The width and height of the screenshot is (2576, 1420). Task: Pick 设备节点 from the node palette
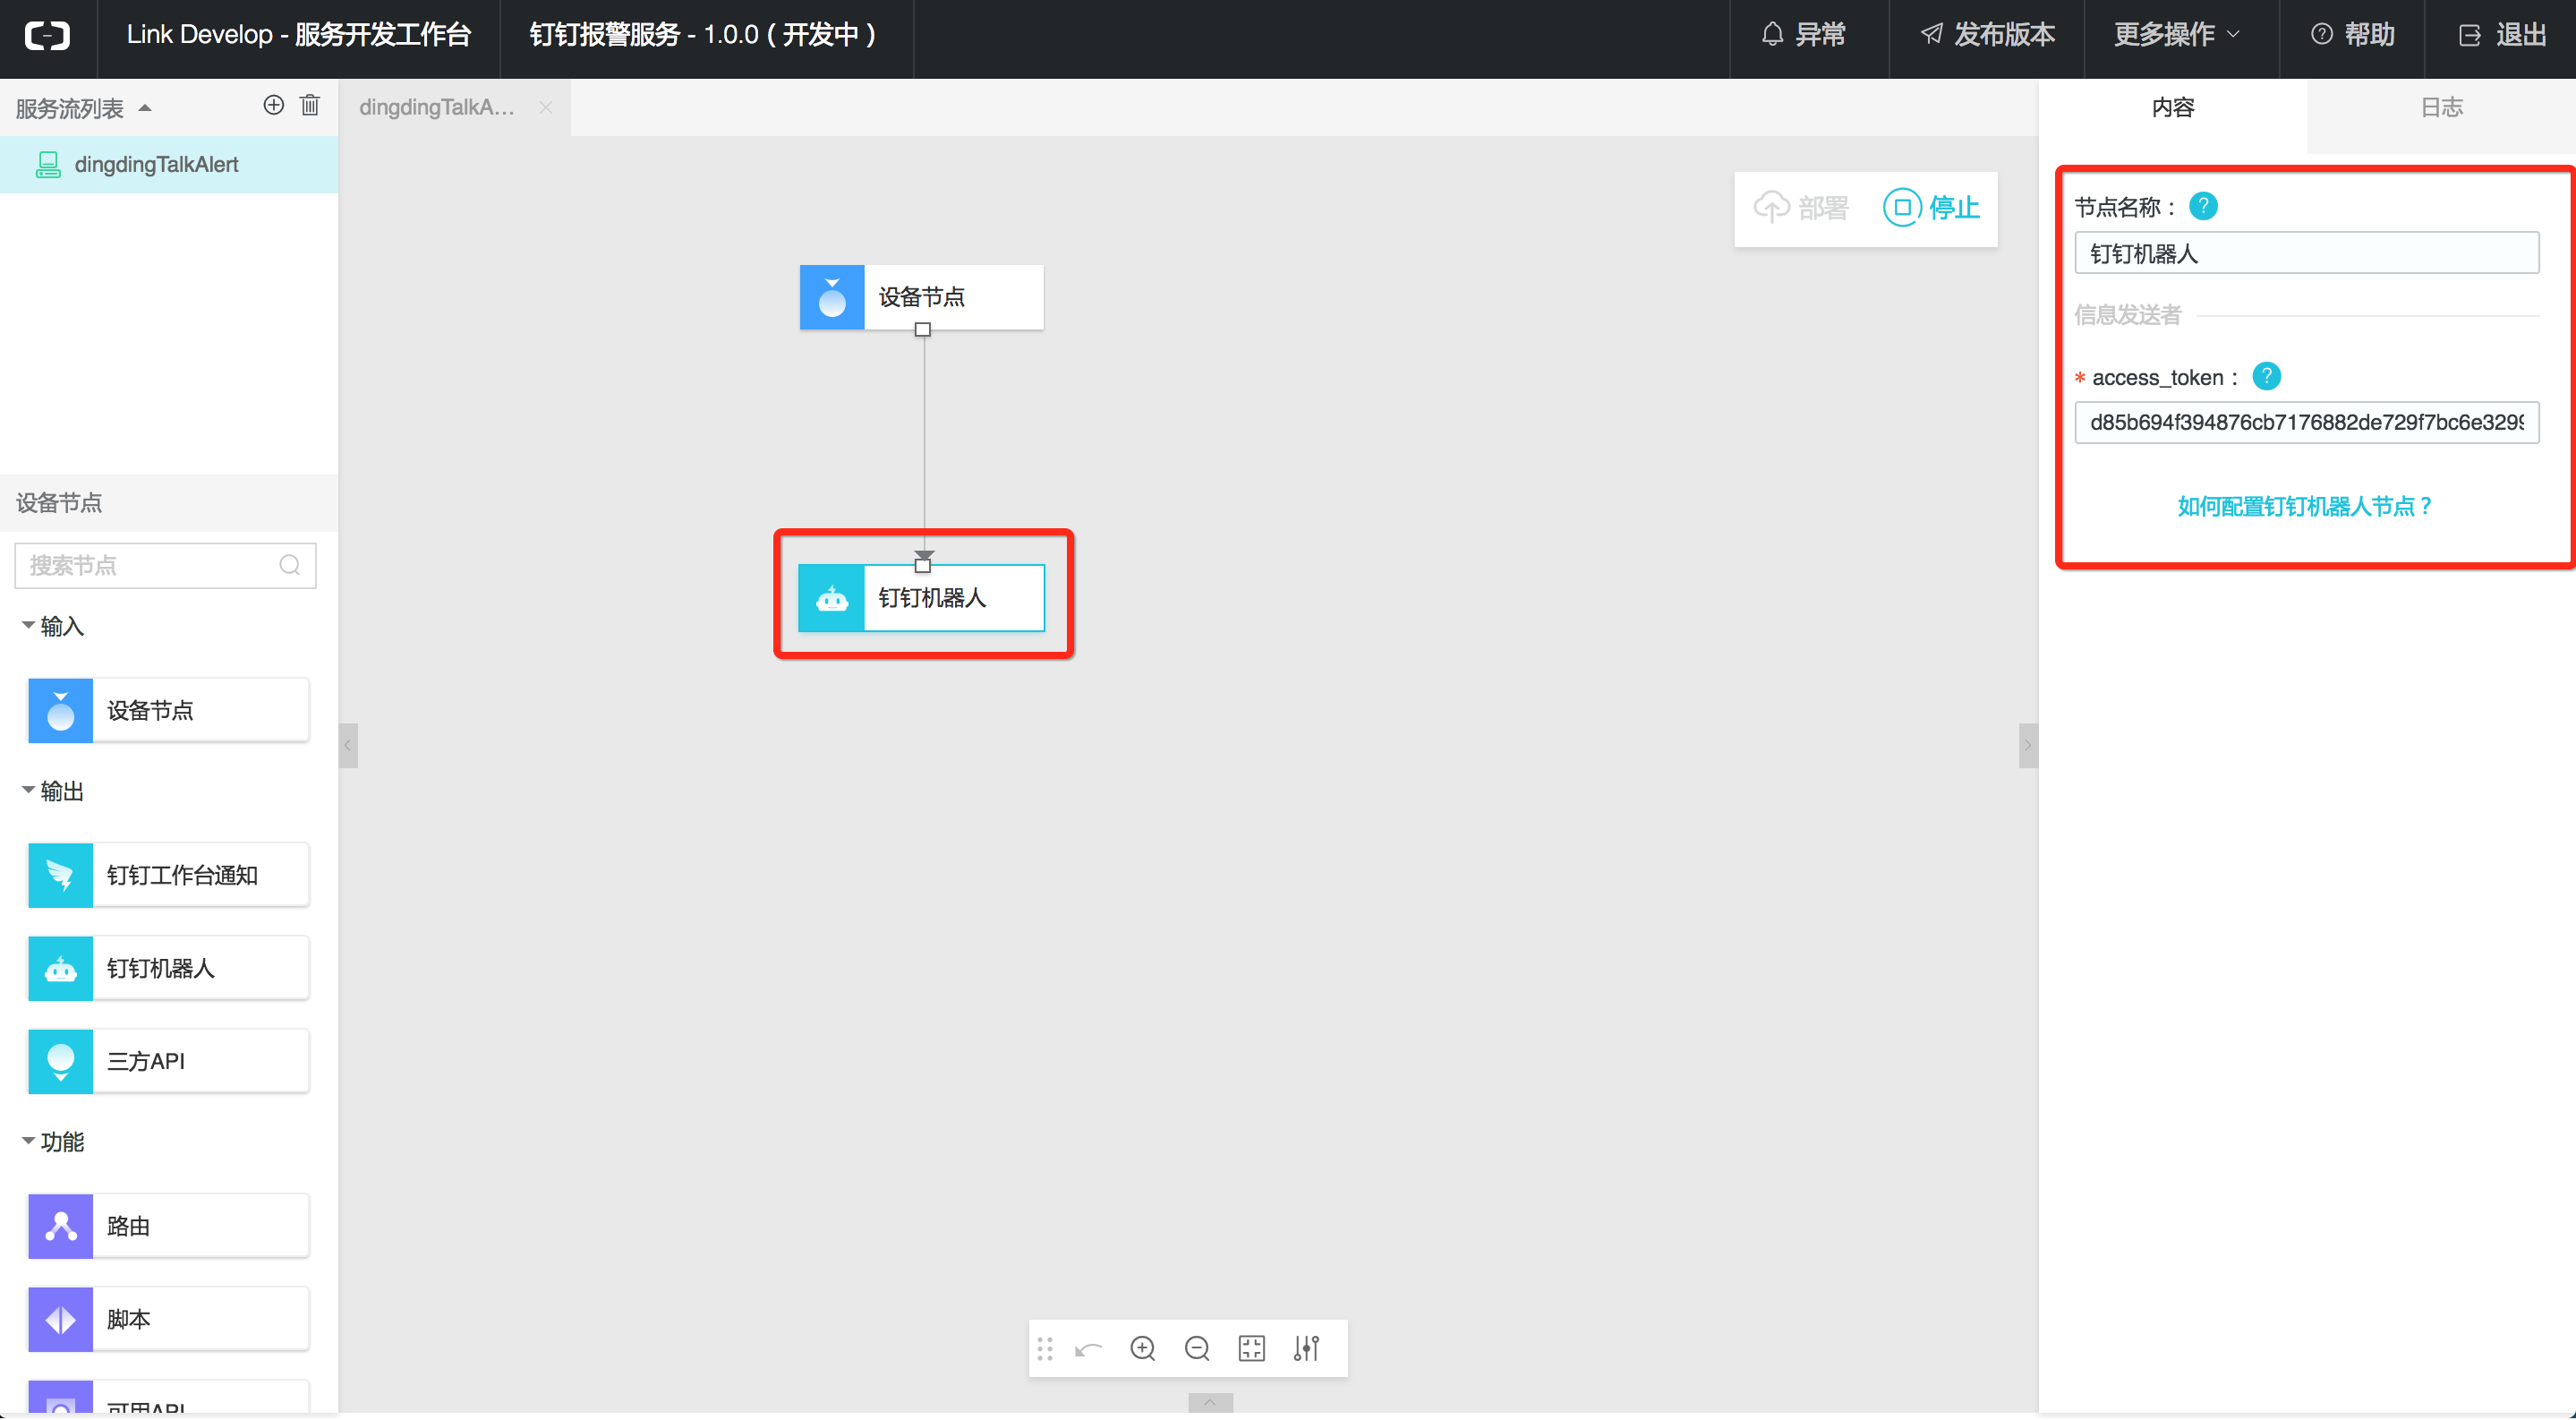point(168,710)
